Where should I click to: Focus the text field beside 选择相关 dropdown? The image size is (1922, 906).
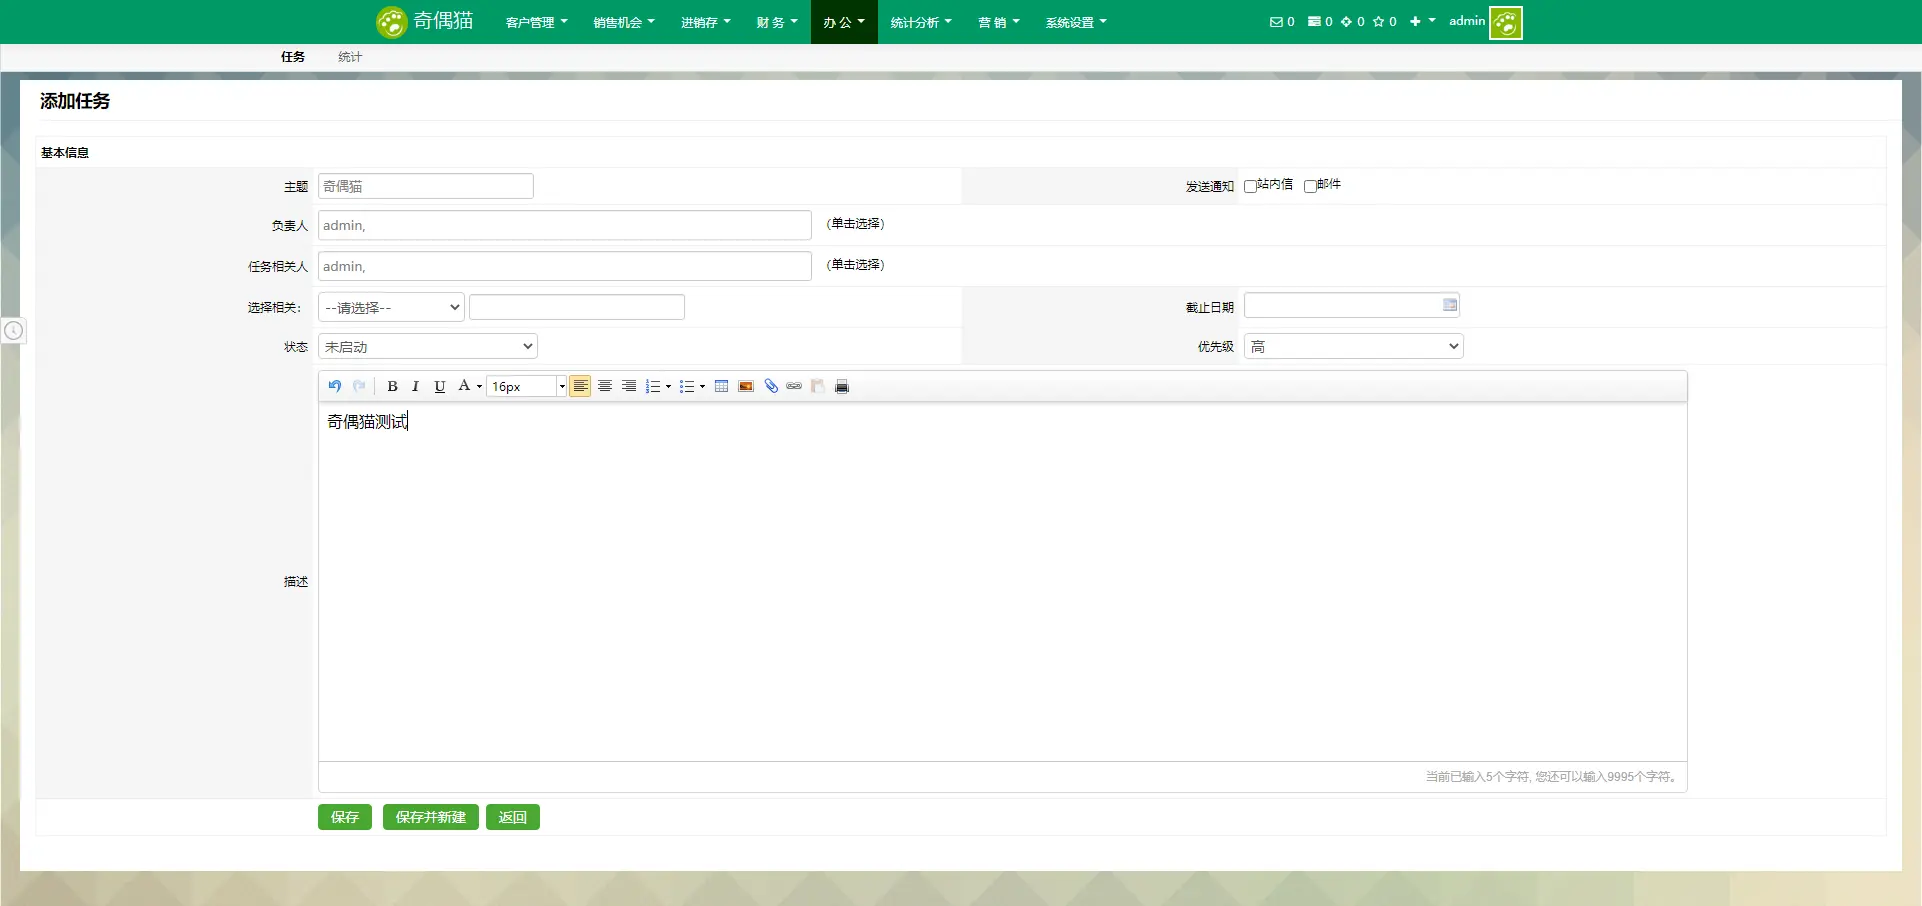577,307
